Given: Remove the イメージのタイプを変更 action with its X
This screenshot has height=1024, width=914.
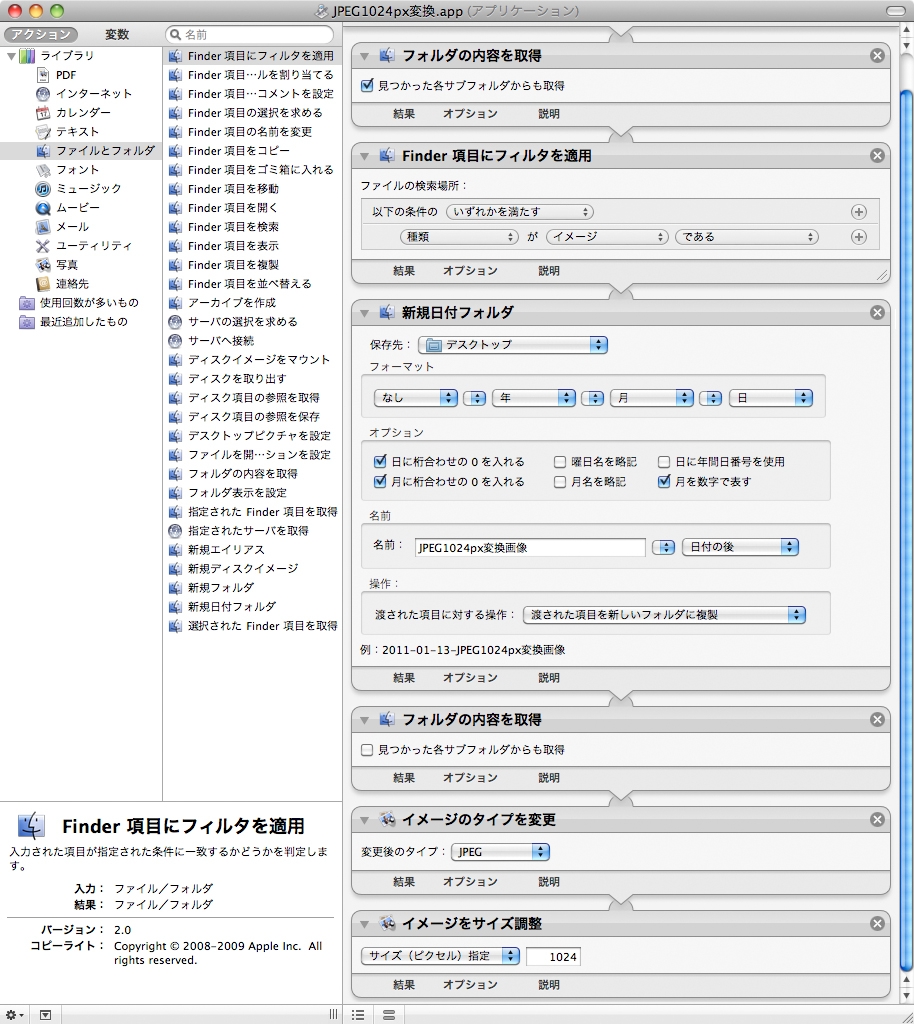Looking at the screenshot, I should [x=877, y=819].
